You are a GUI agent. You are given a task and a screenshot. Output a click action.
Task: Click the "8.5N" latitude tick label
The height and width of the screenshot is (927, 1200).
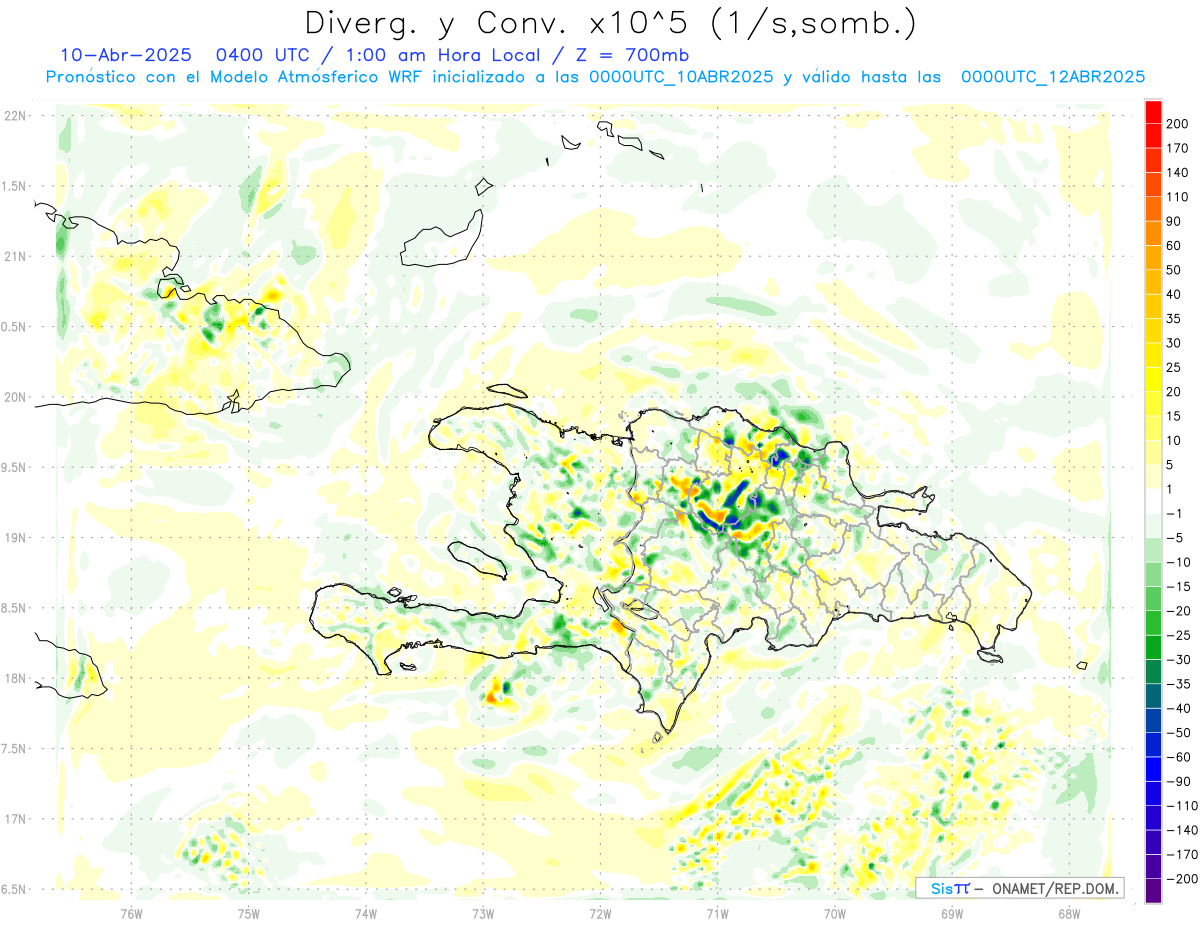pos(14,608)
